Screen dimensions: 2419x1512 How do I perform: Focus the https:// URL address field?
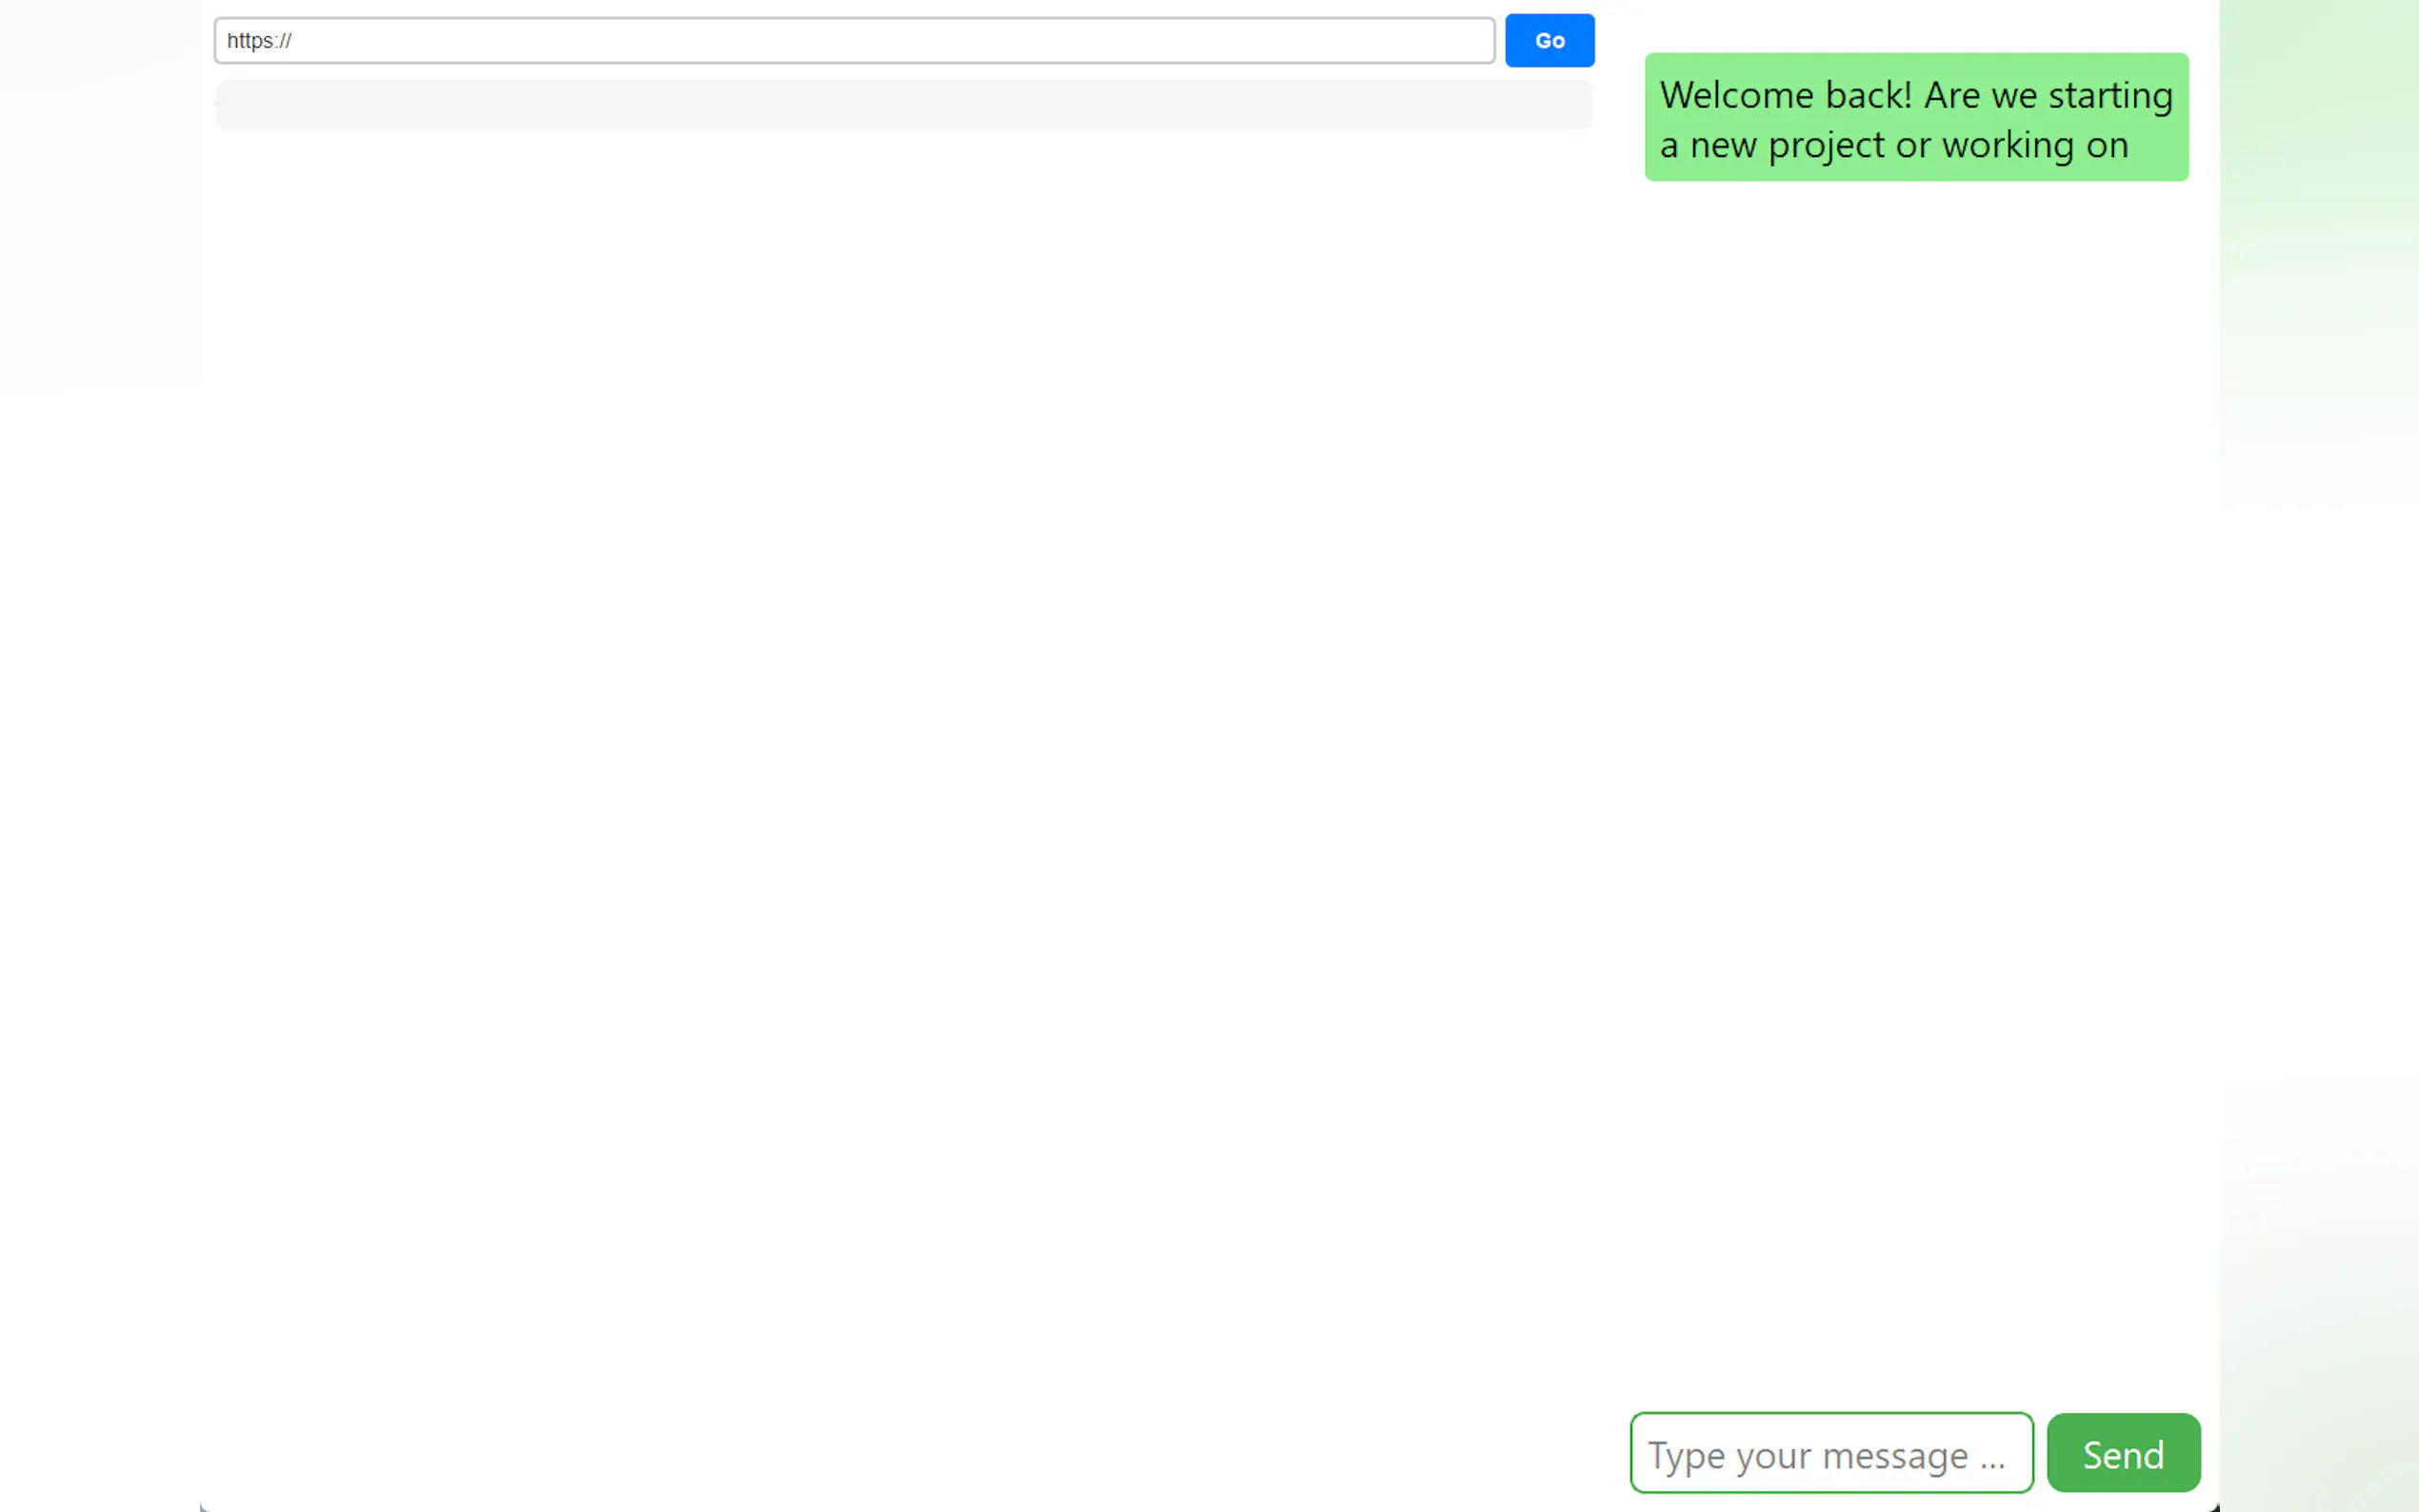(x=854, y=41)
